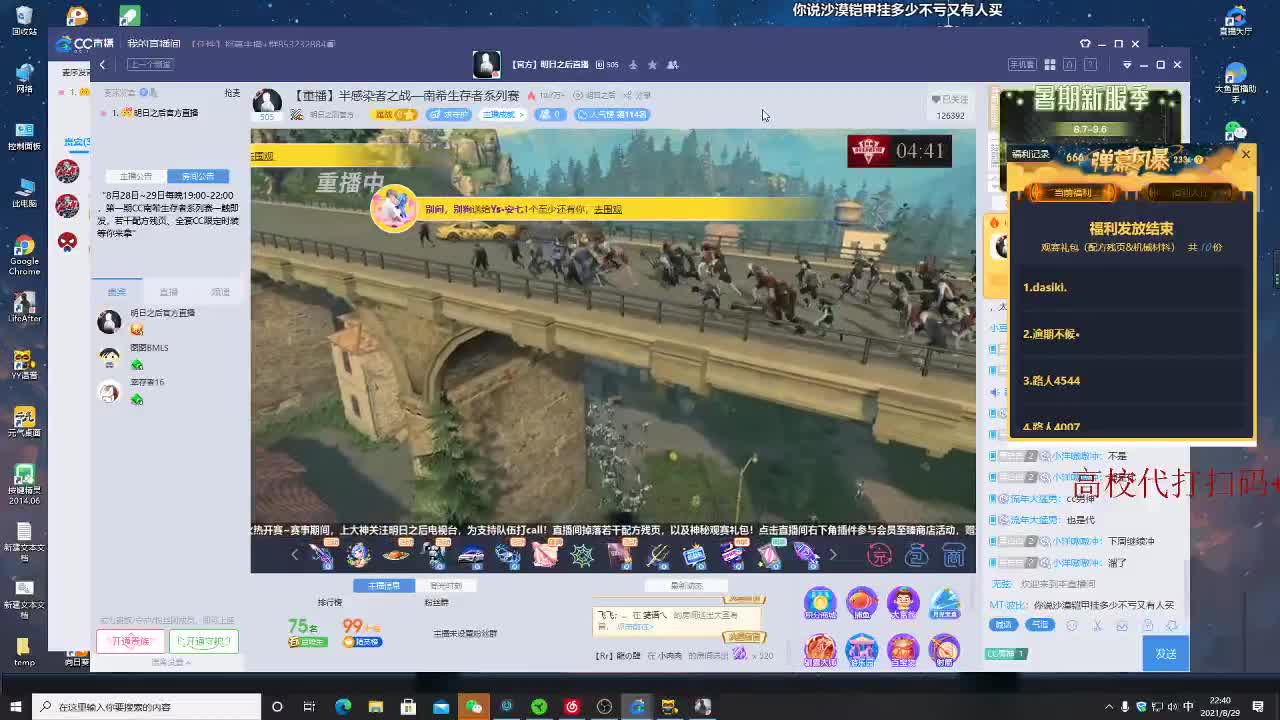Open the 人气榜 第114名 ranking badge
1280x720 pixels.
pos(612,114)
